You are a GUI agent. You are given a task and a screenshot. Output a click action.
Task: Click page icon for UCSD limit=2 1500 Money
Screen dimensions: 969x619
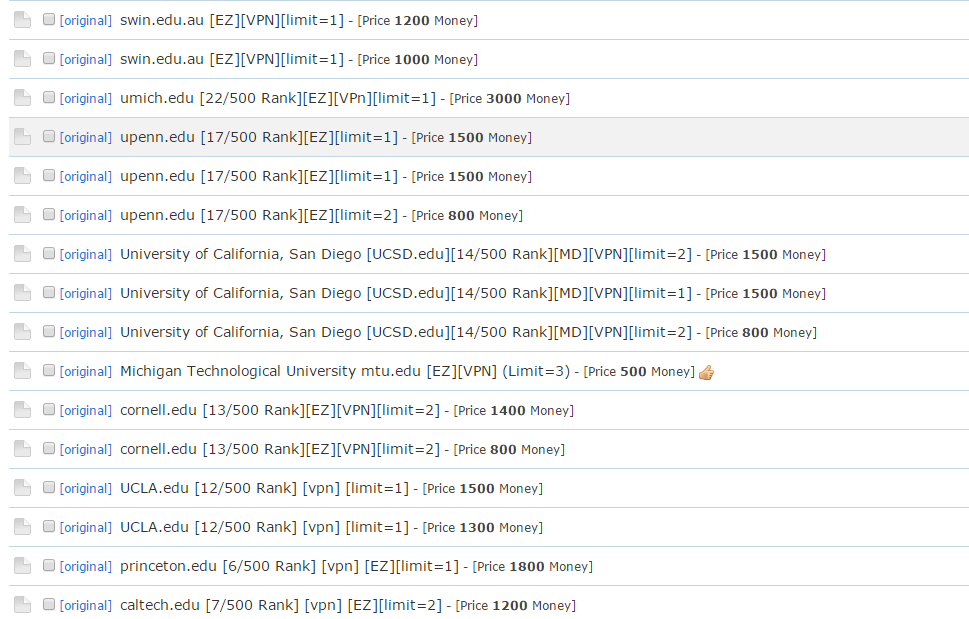(x=22, y=253)
